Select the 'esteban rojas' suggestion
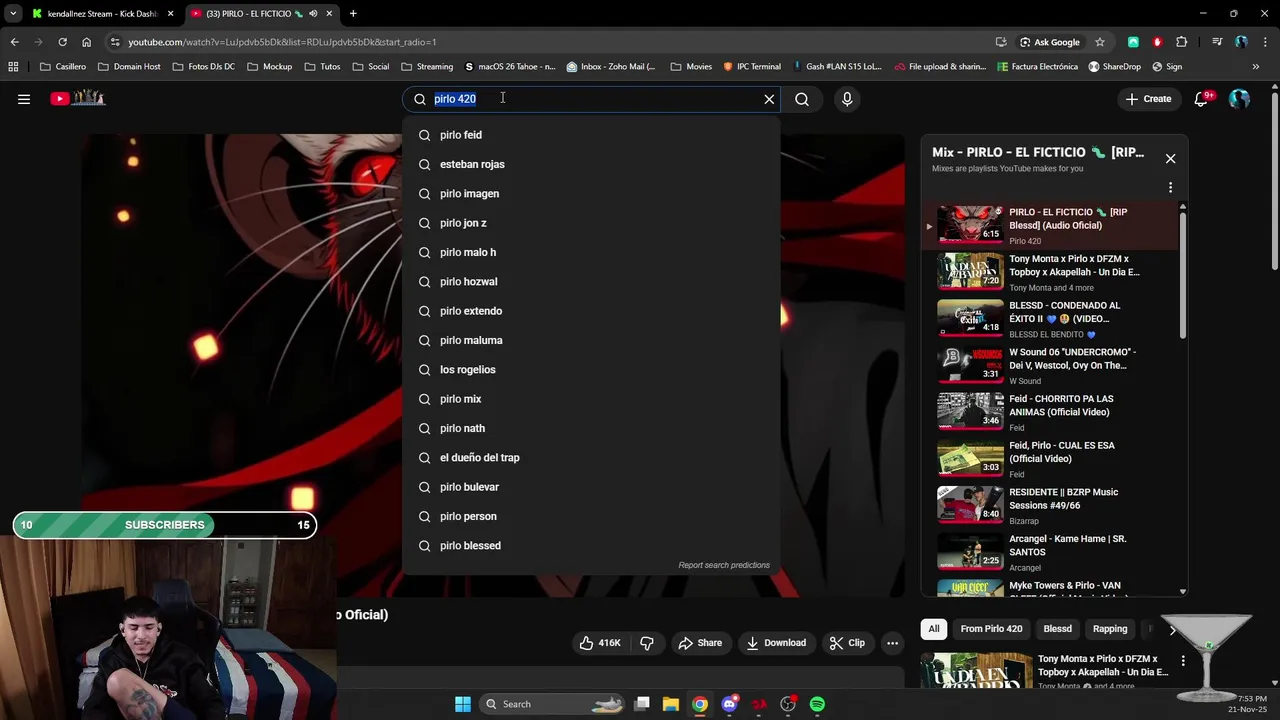The width and height of the screenshot is (1280, 720). pos(591,164)
